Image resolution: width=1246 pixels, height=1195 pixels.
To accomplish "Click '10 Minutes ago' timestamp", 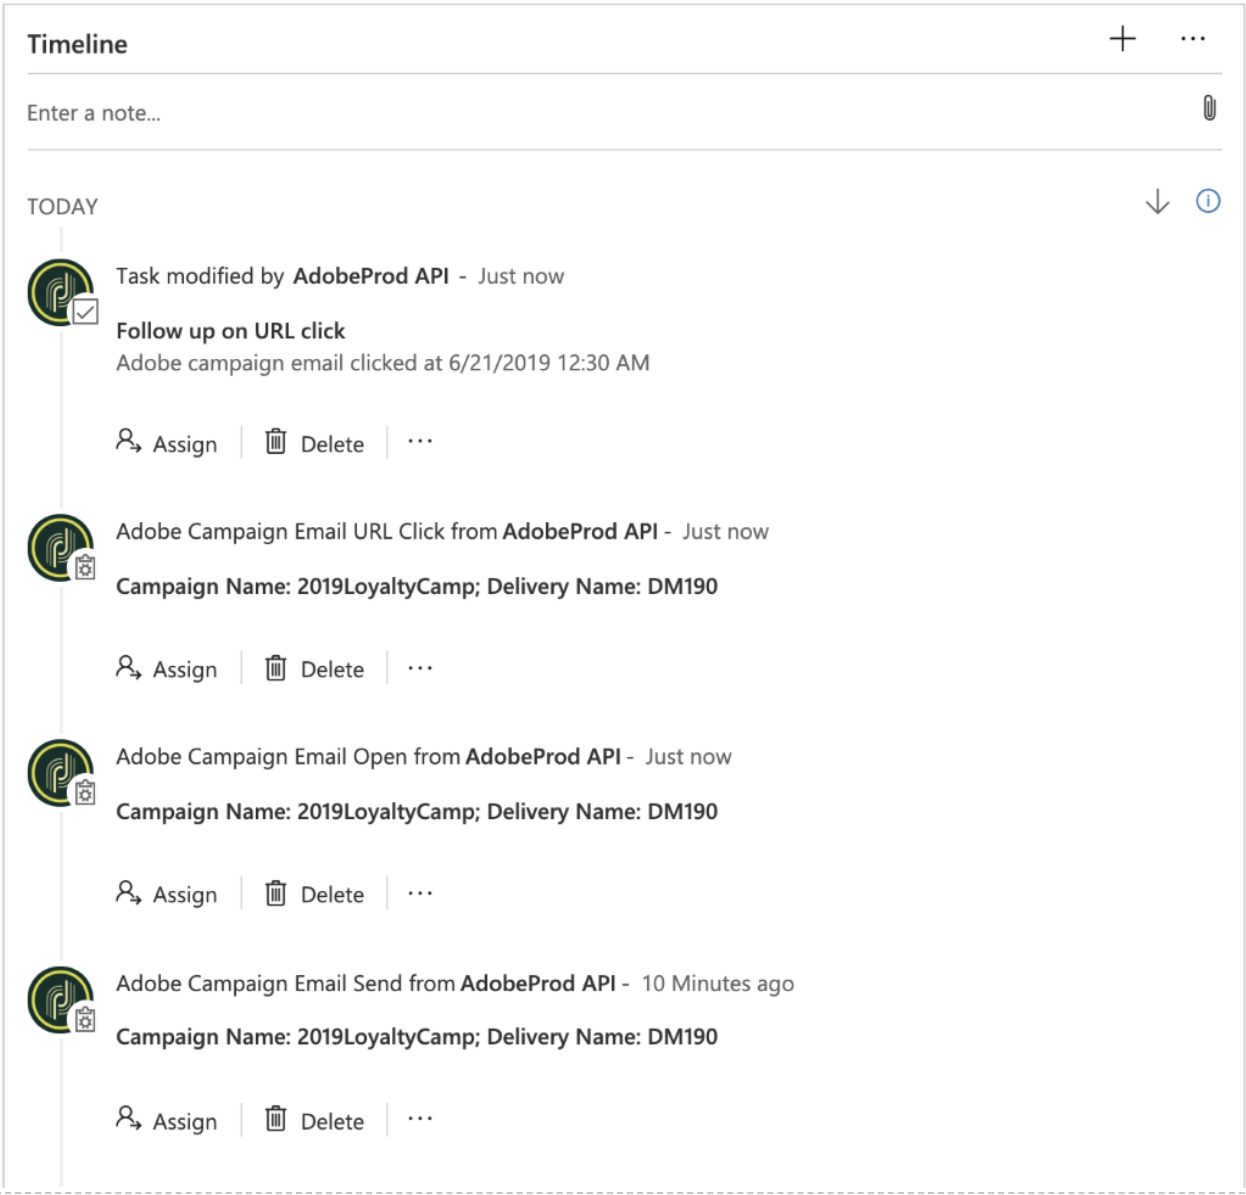I will tap(718, 984).
